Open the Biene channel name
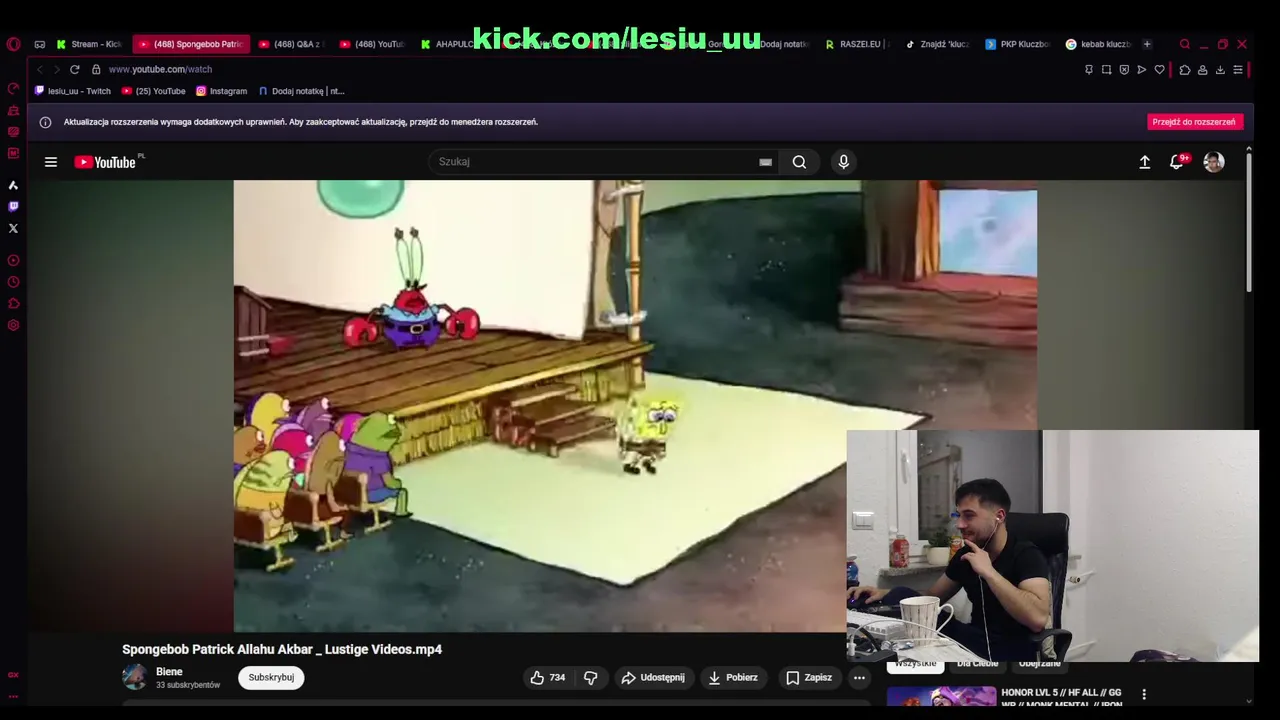Viewport: 1280px width, 720px height. tap(169, 672)
